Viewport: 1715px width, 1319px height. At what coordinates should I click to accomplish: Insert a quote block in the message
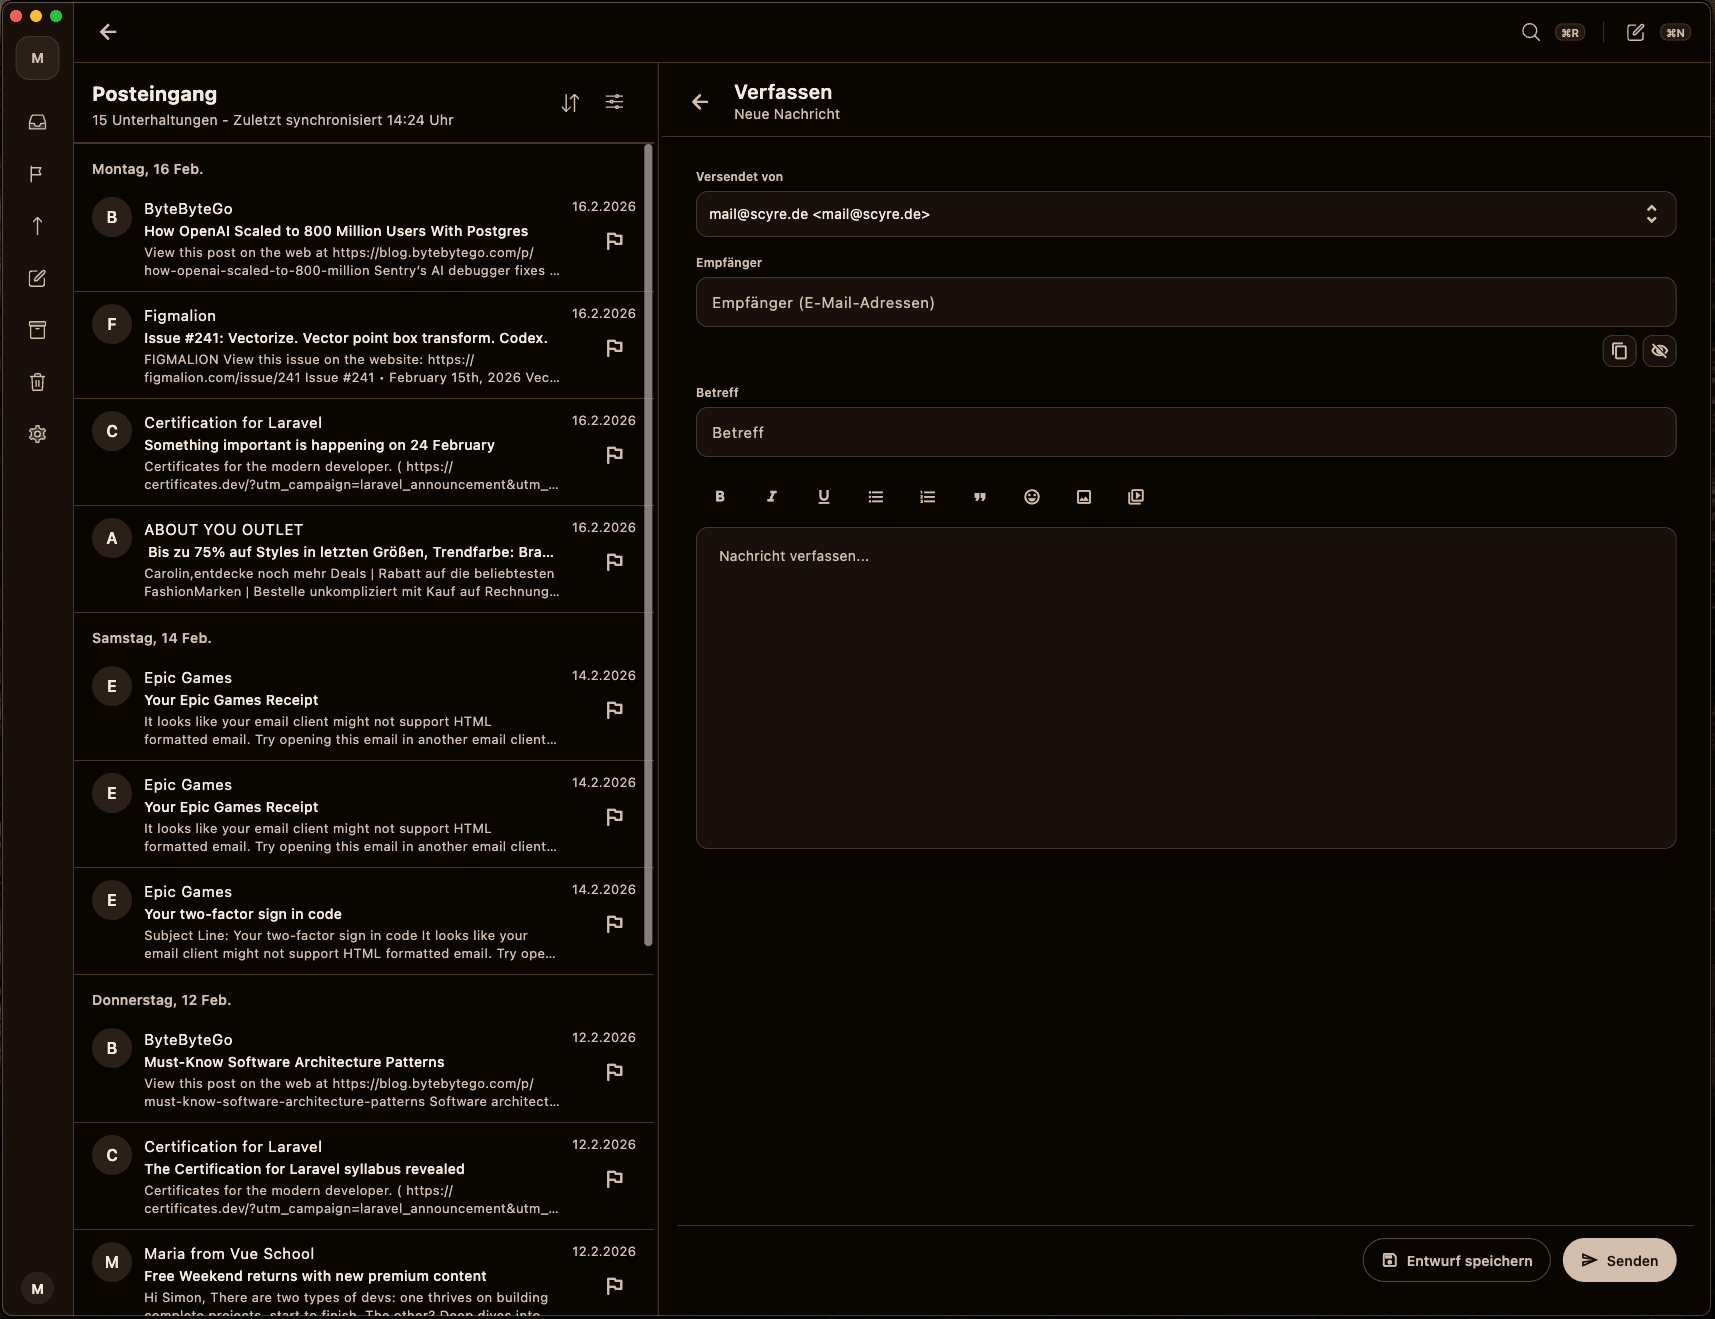[x=979, y=497]
